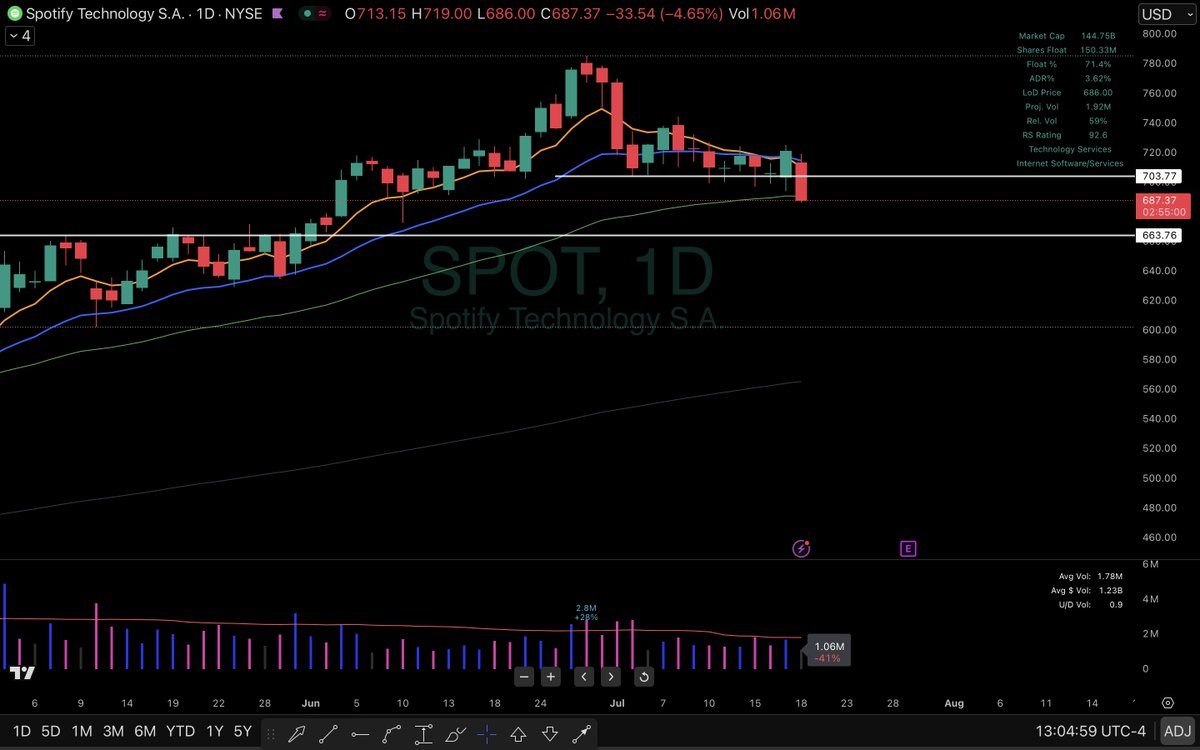Select the 663.76 horizontal line price label
This screenshot has width=1200, height=750.
[x=1160, y=235]
